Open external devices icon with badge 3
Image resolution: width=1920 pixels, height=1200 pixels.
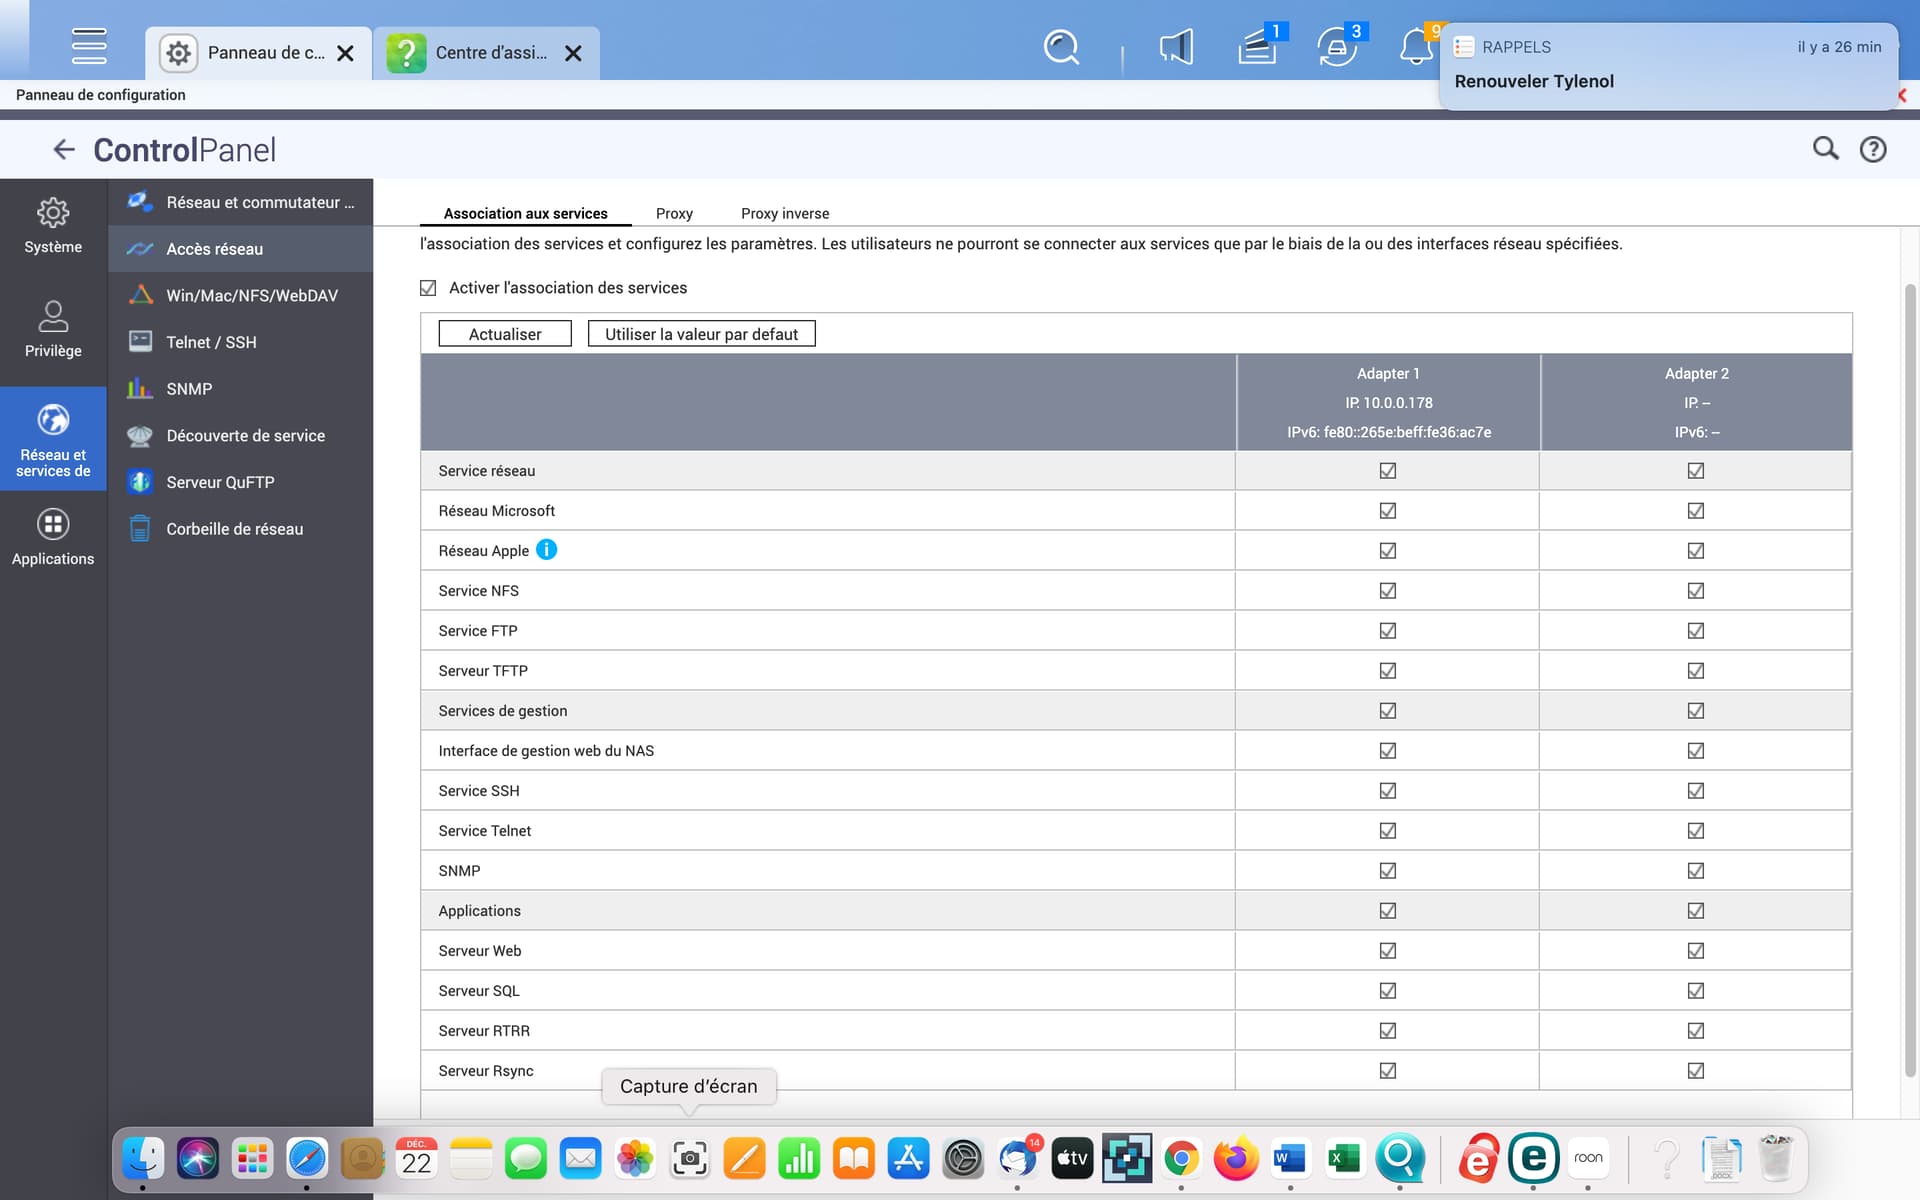[1337, 47]
